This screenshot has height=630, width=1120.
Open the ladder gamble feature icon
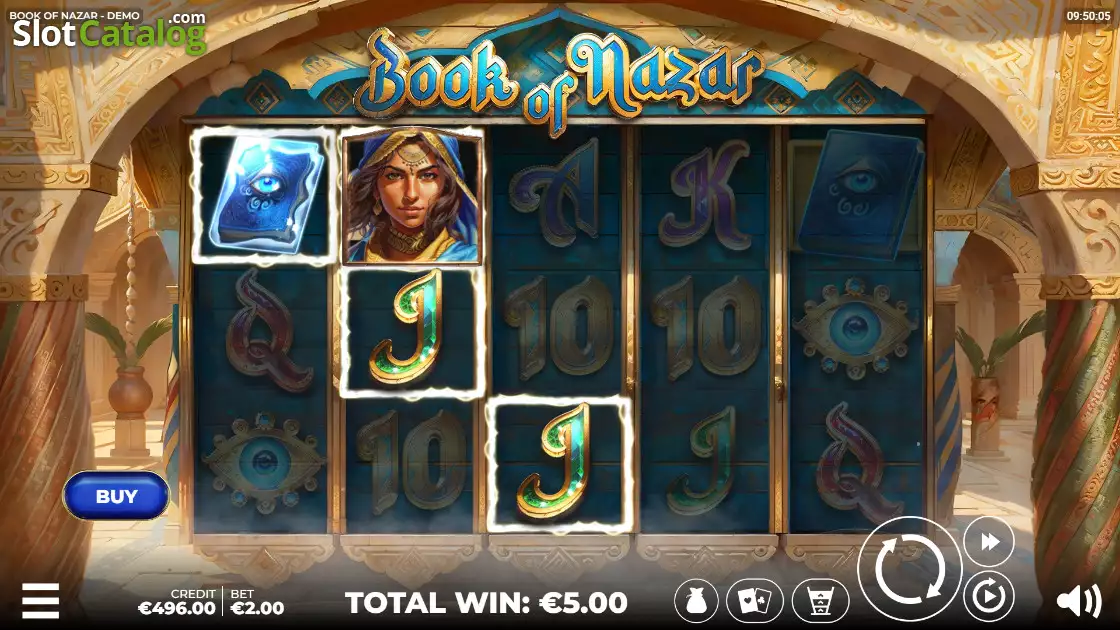coord(821,601)
